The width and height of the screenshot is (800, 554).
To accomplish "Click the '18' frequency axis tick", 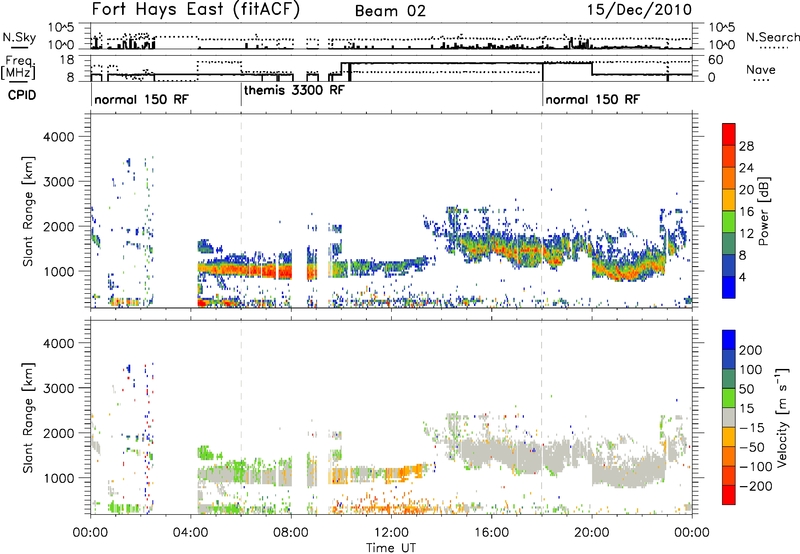I will (67, 60).
